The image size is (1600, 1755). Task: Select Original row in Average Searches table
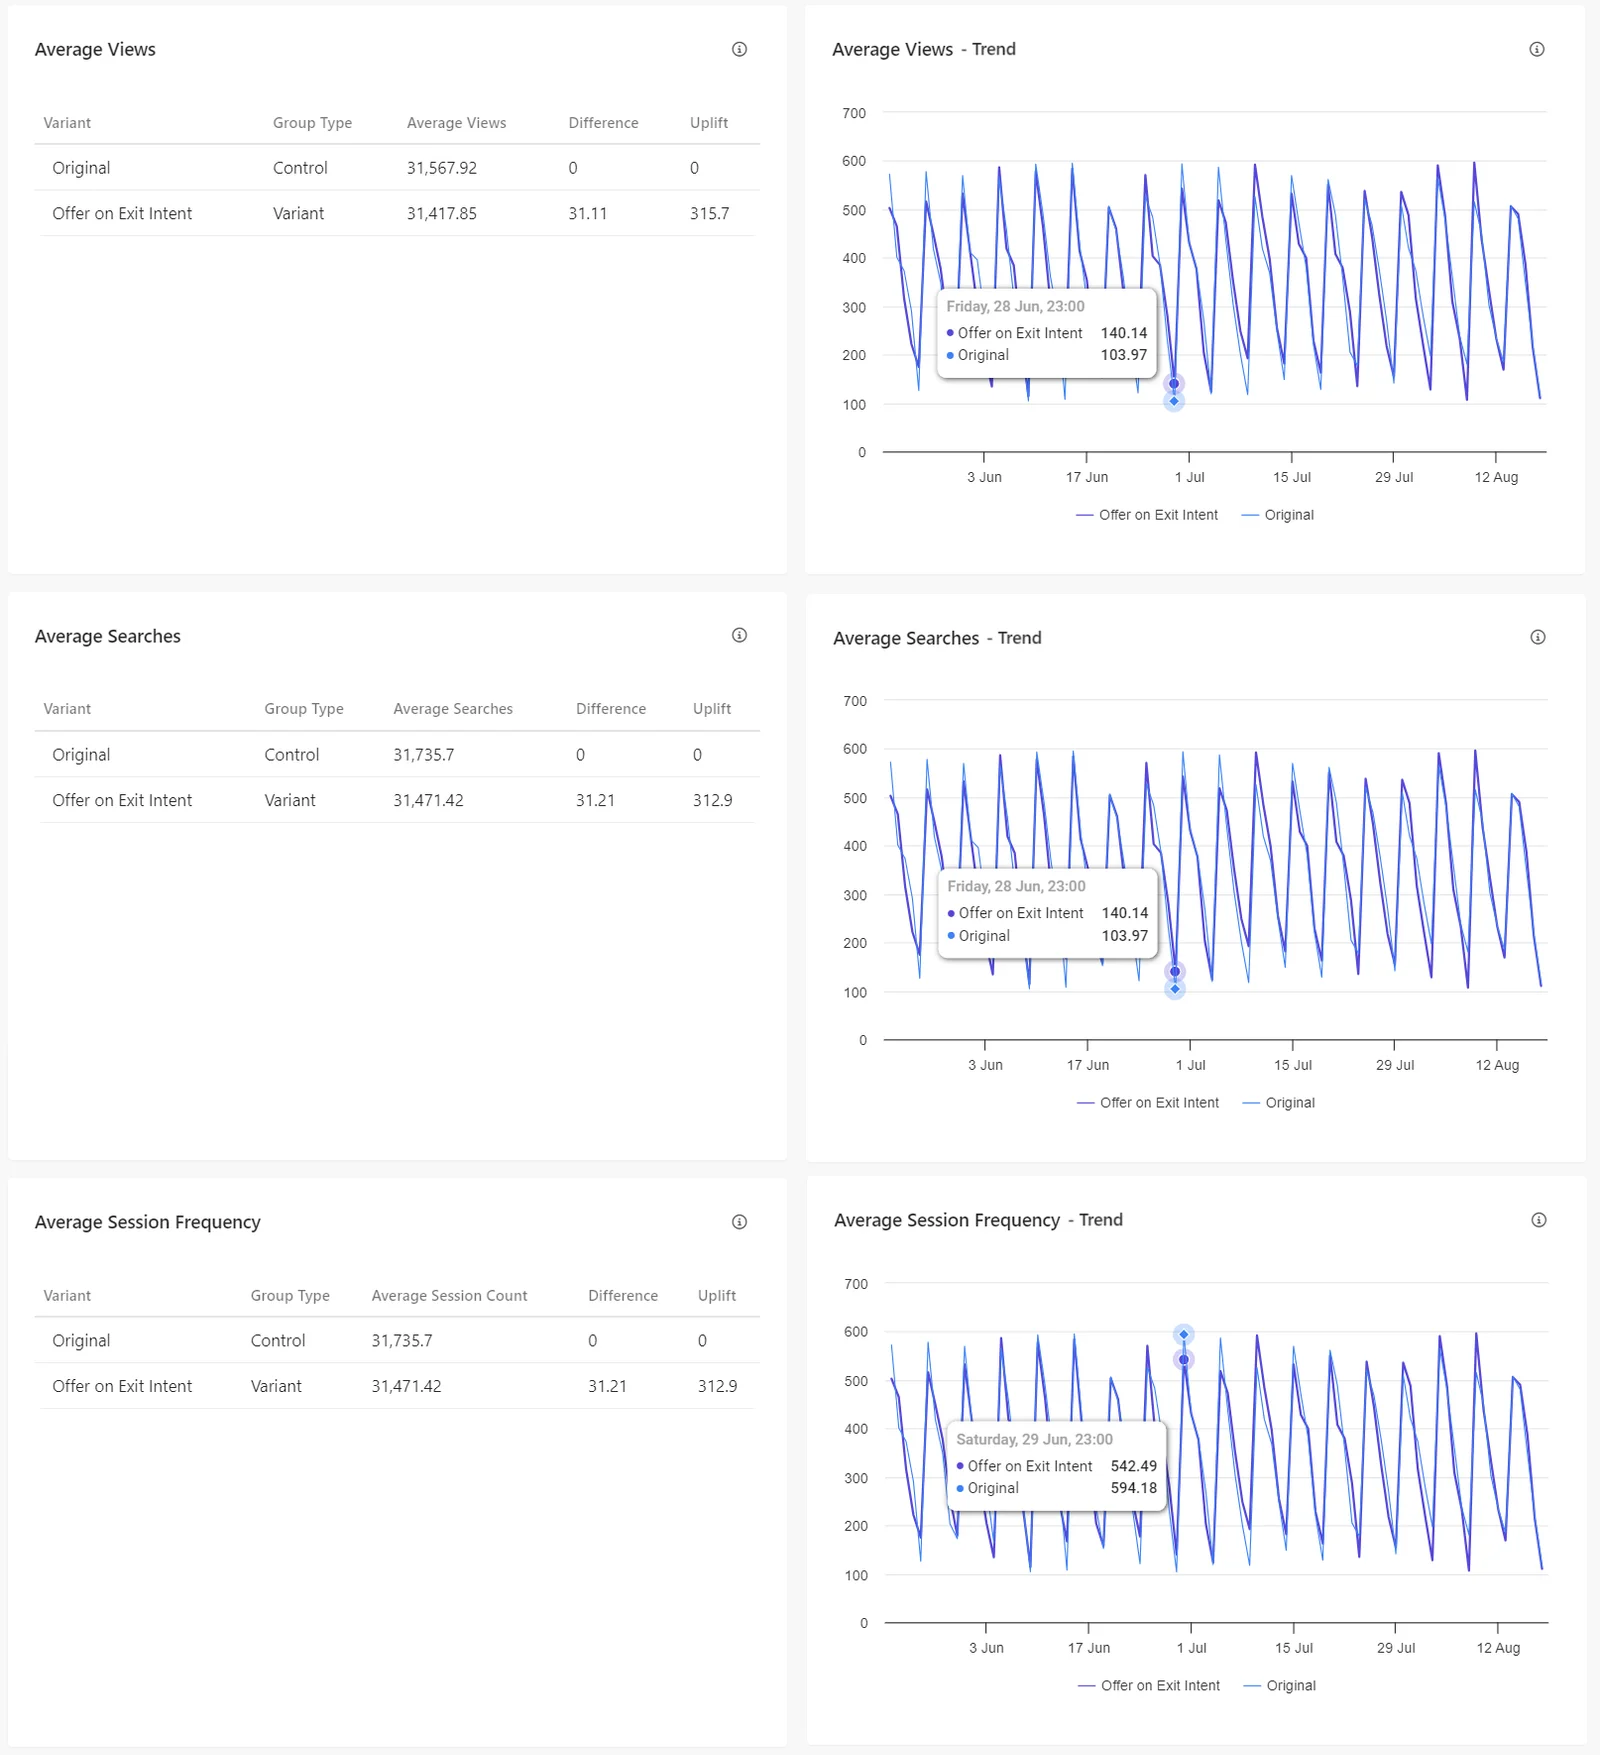click(x=397, y=755)
